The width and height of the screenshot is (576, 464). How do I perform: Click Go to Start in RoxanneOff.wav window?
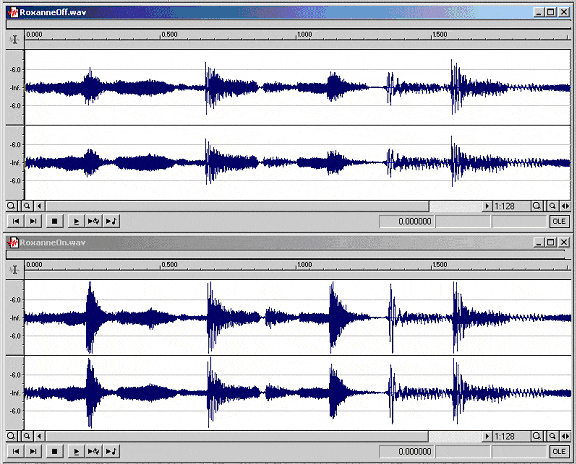point(16,221)
